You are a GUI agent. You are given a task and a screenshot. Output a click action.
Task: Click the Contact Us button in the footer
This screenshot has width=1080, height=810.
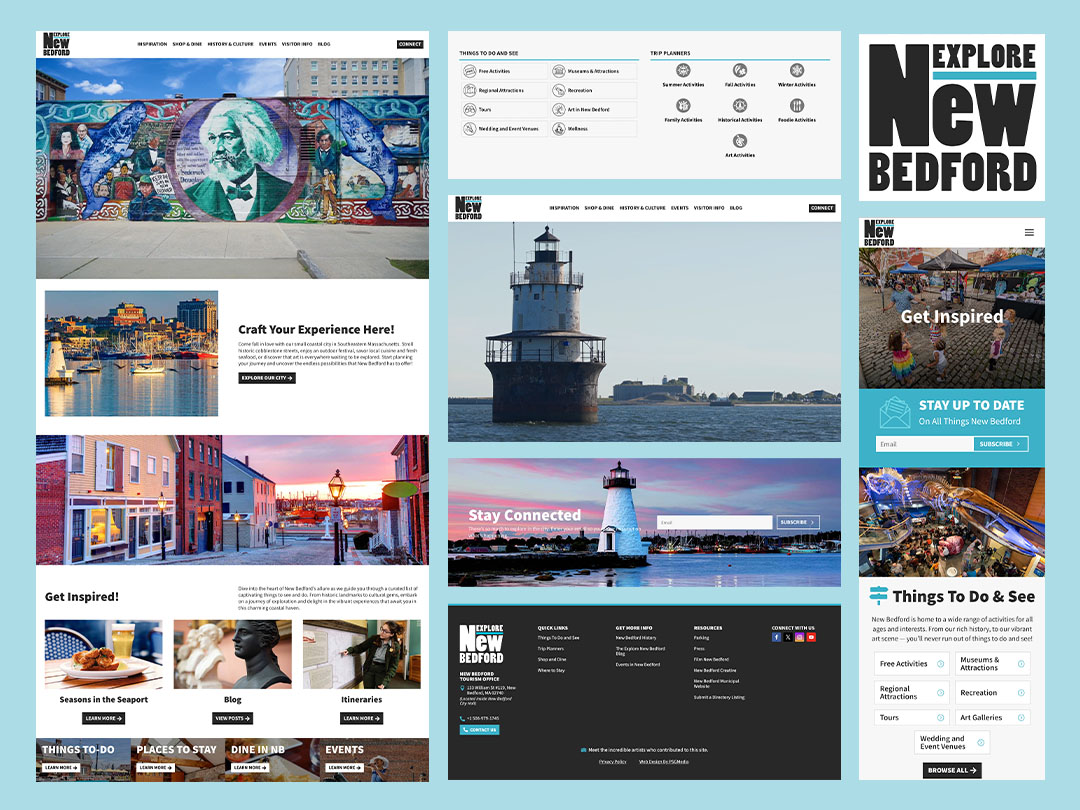(479, 730)
